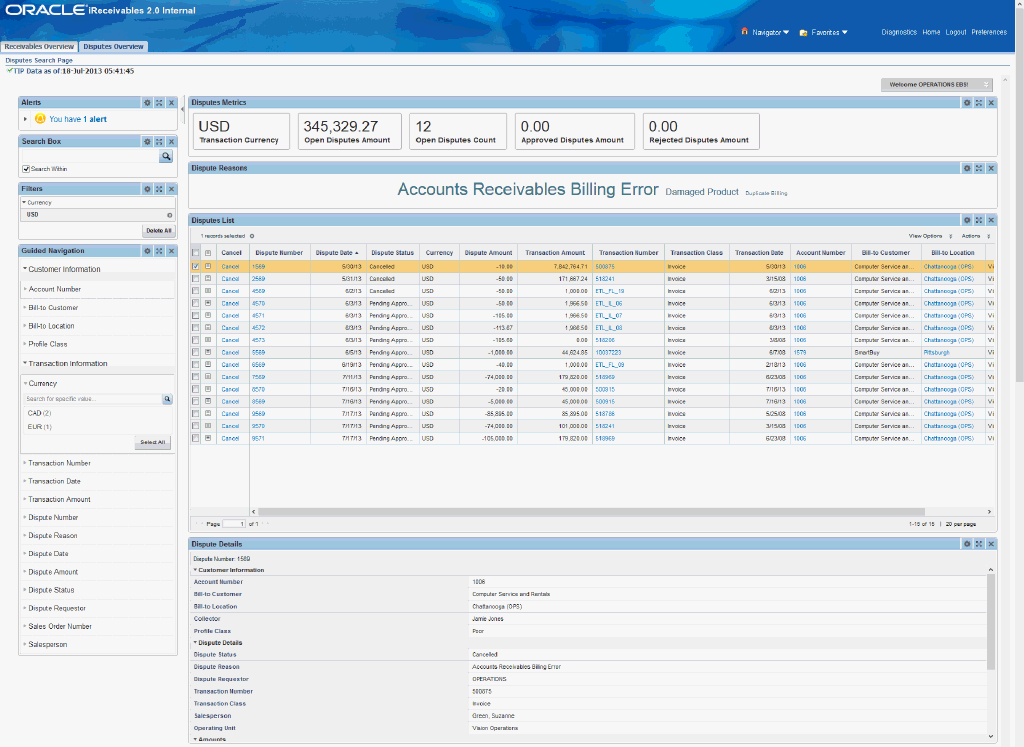
Task: Open Search Box panel settings gear
Action: click(147, 142)
